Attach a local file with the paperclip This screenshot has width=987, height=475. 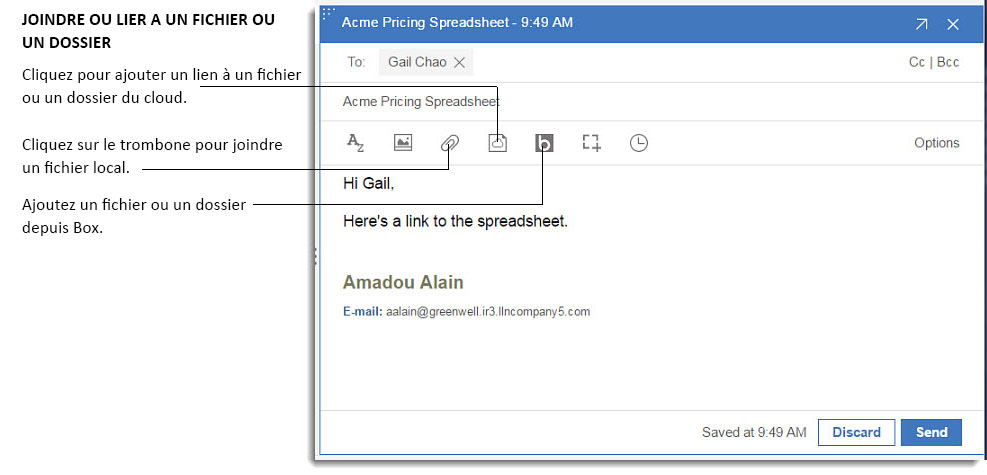[449, 143]
